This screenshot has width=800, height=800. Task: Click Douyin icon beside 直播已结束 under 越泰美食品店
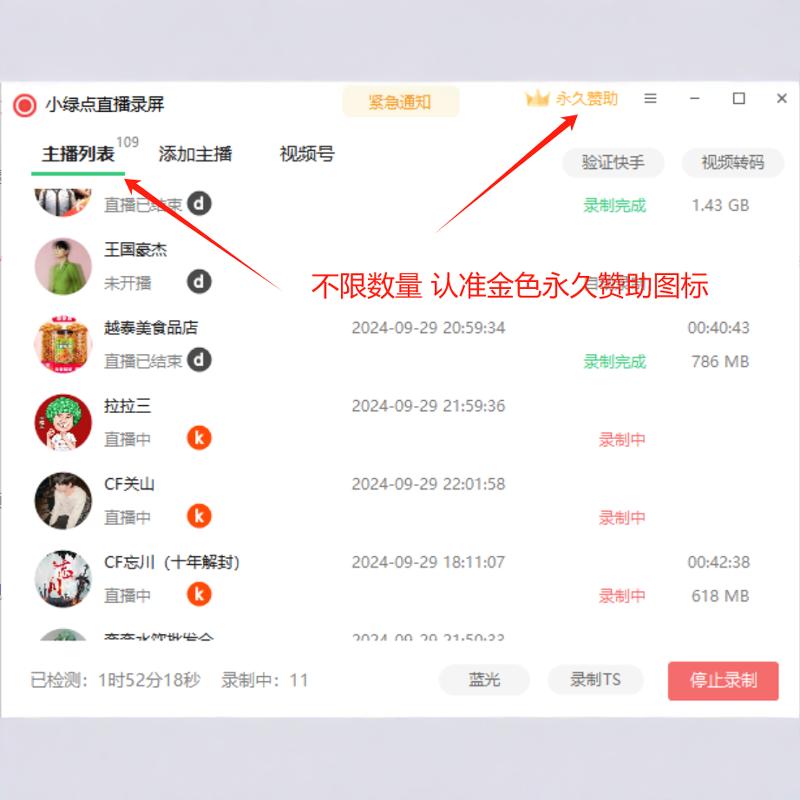[x=198, y=358]
